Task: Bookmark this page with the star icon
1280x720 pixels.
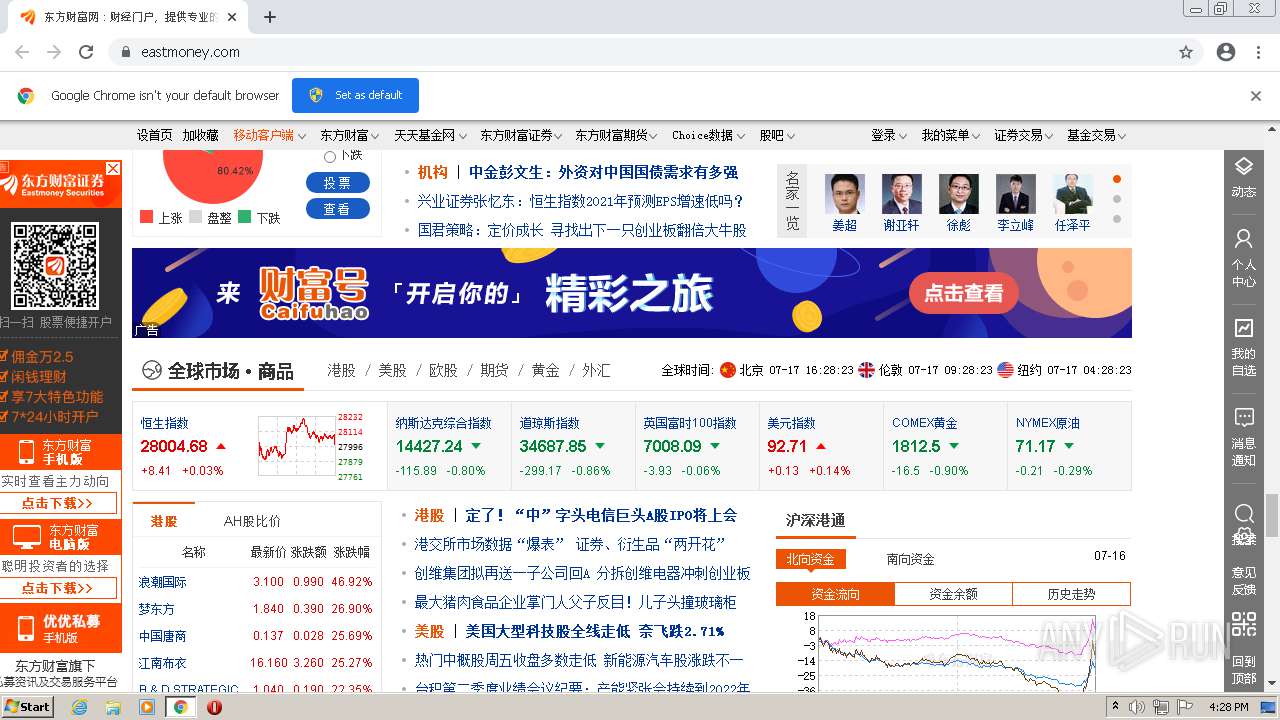Action: (1186, 52)
